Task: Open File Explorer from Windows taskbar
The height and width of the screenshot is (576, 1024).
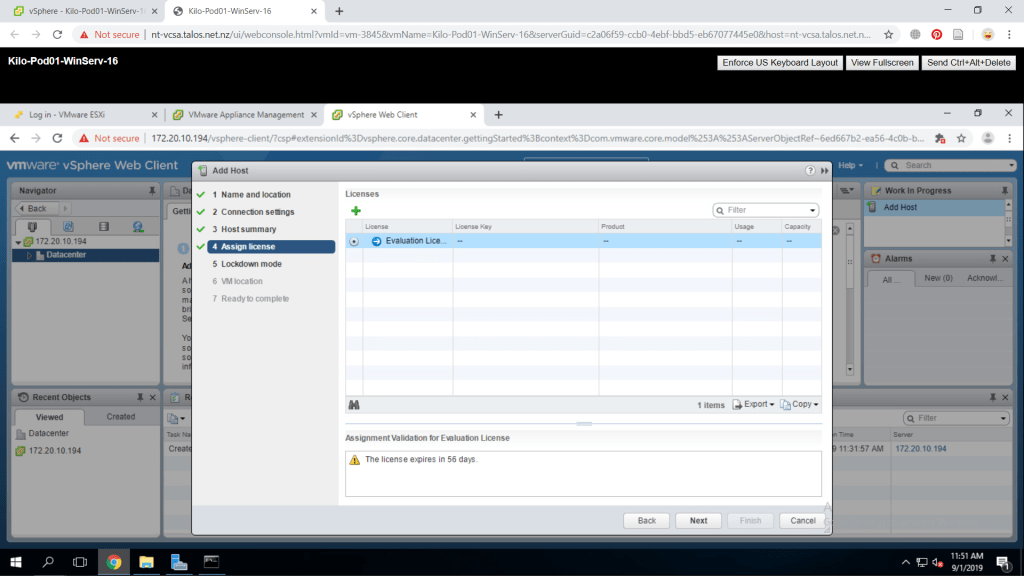Action: click(x=146, y=562)
